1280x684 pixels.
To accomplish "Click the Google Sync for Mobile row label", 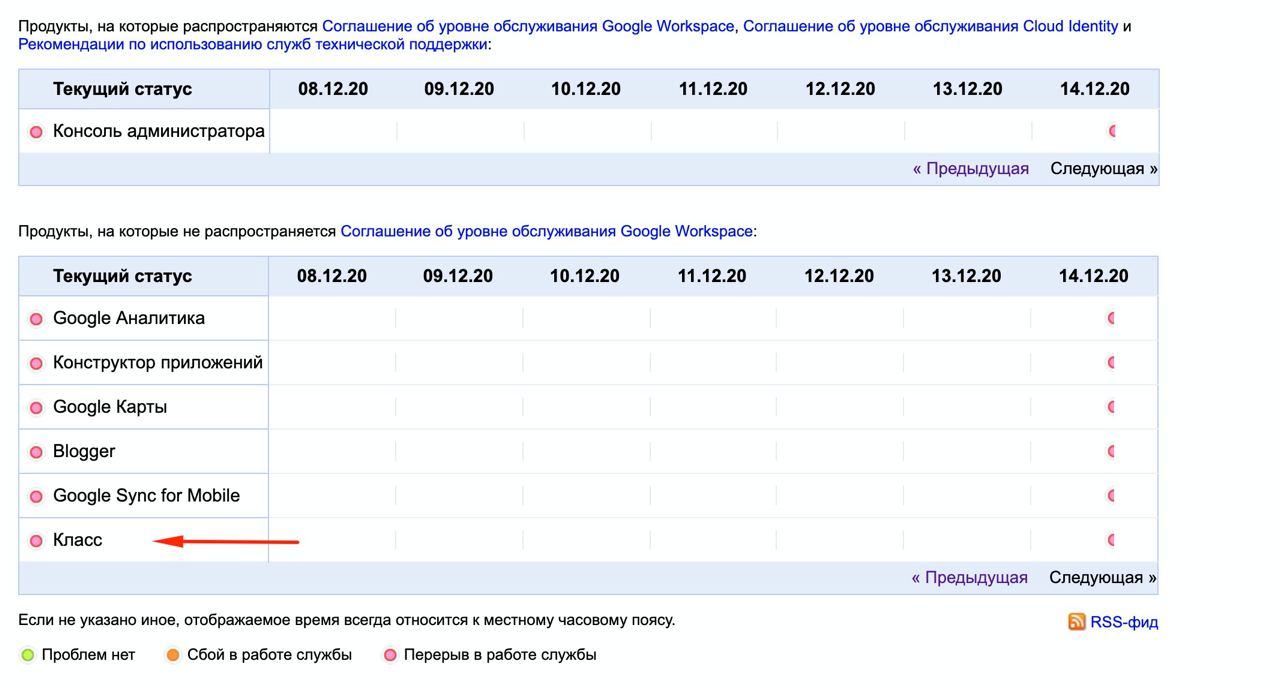I will pos(146,495).
